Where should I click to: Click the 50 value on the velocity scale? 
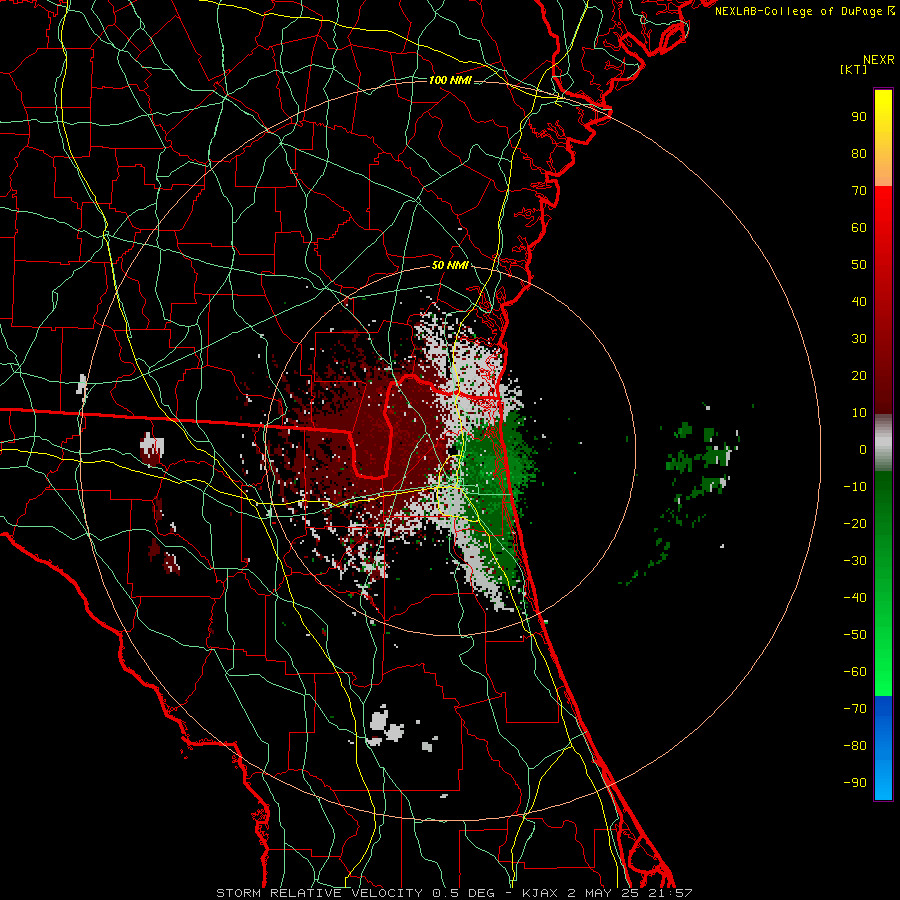pyautogui.click(x=859, y=265)
